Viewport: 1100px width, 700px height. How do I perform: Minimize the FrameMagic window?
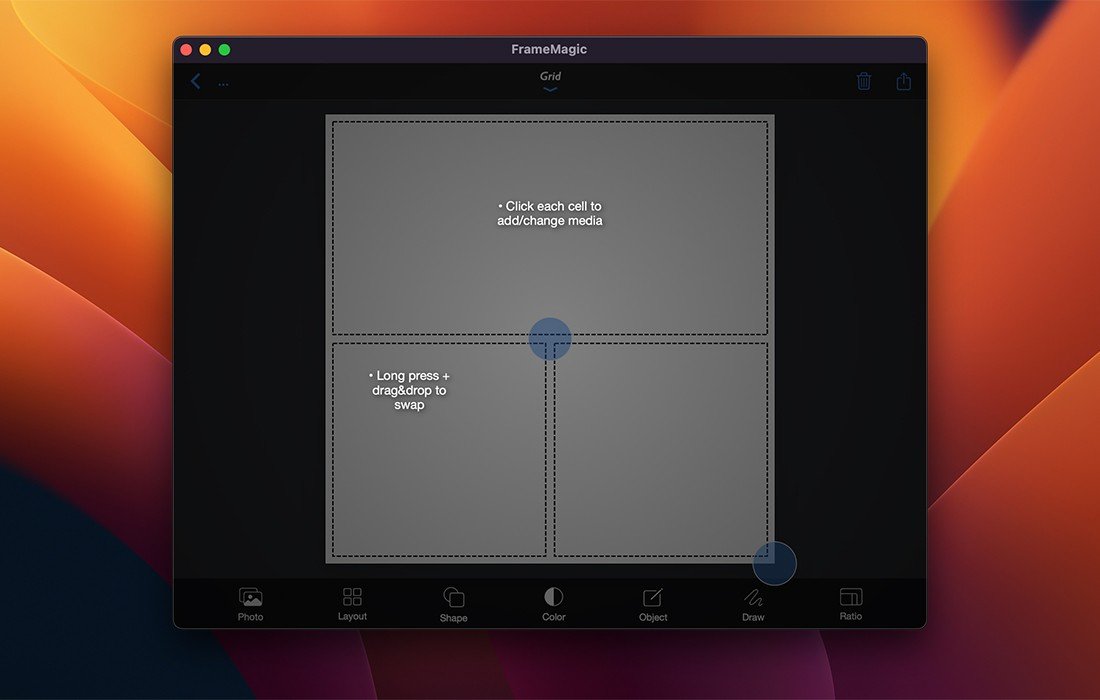point(205,50)
